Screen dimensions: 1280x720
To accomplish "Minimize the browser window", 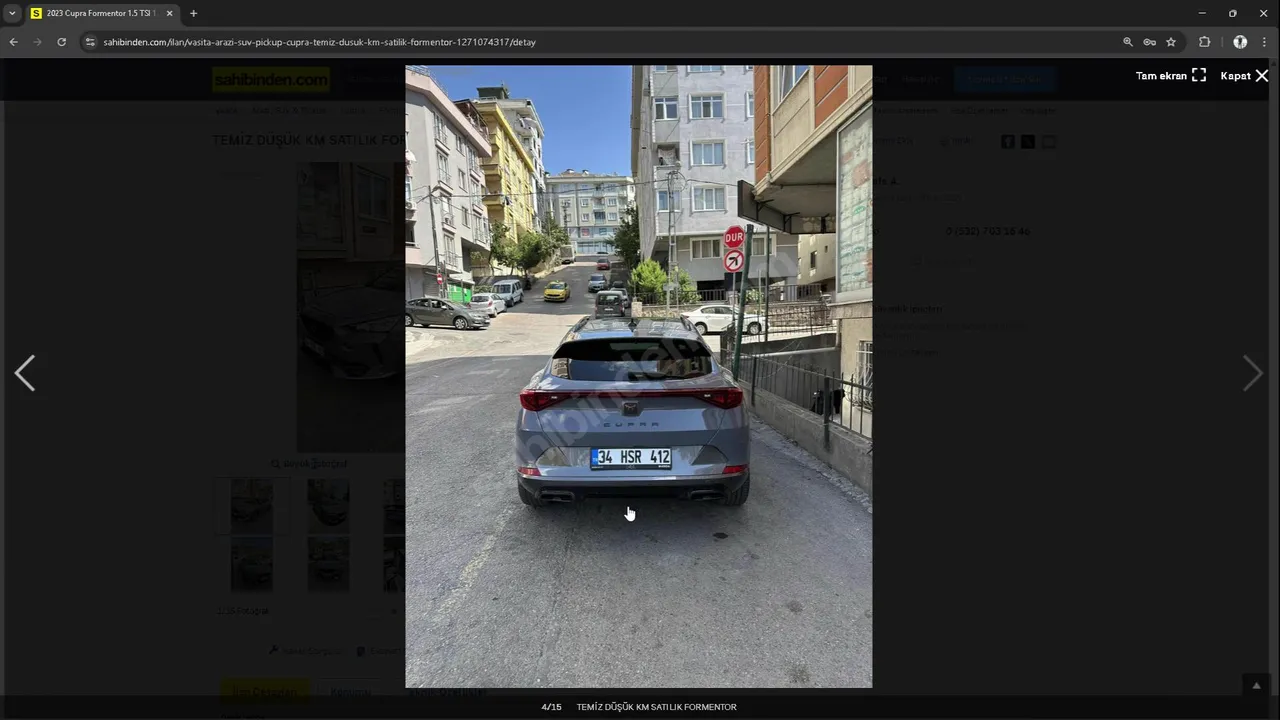I will (x=1201, y=13).
